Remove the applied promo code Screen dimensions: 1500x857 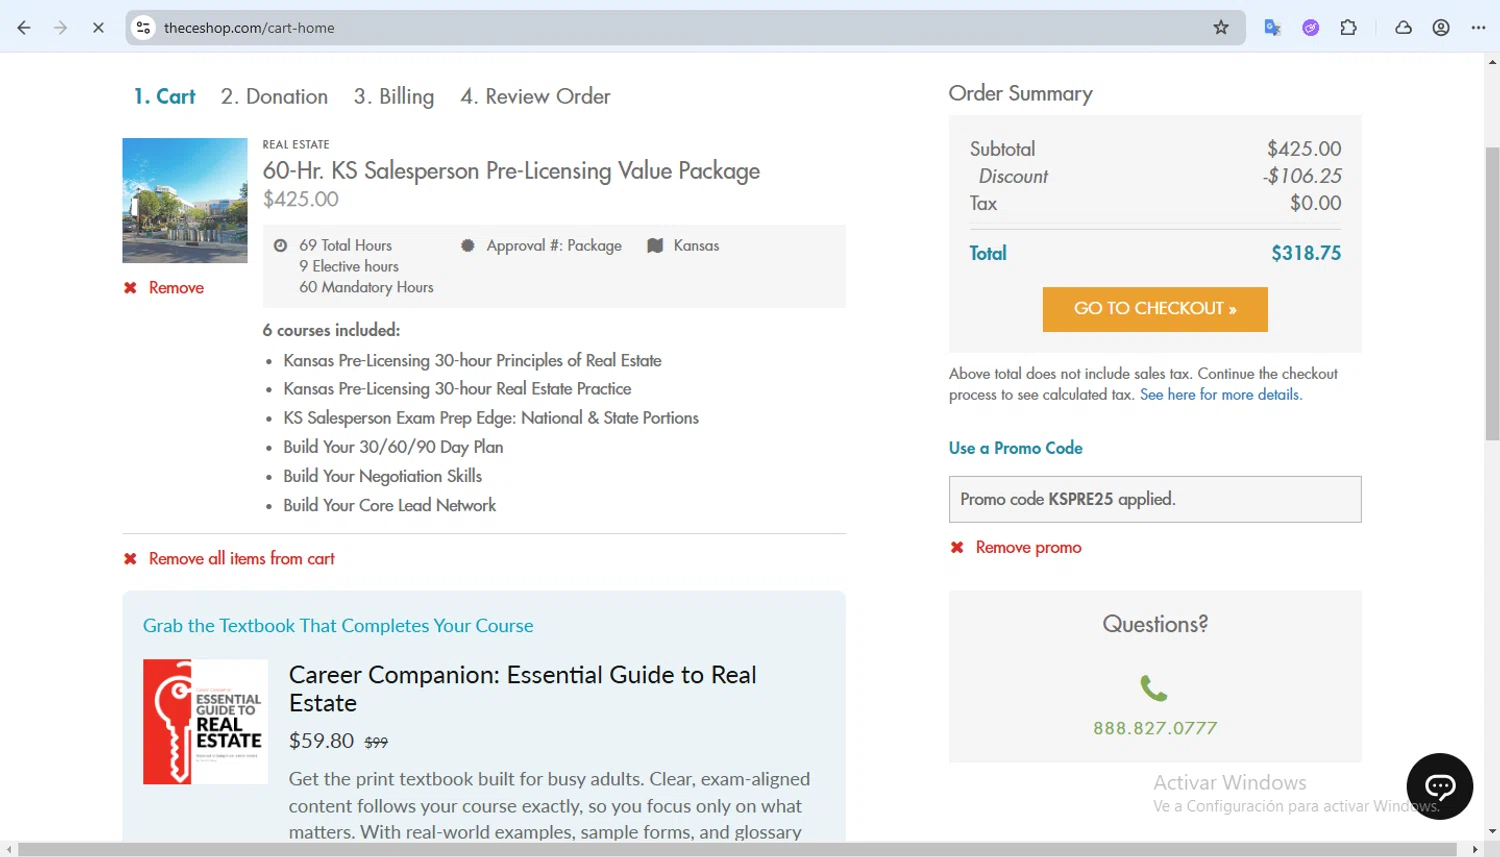1027,548
